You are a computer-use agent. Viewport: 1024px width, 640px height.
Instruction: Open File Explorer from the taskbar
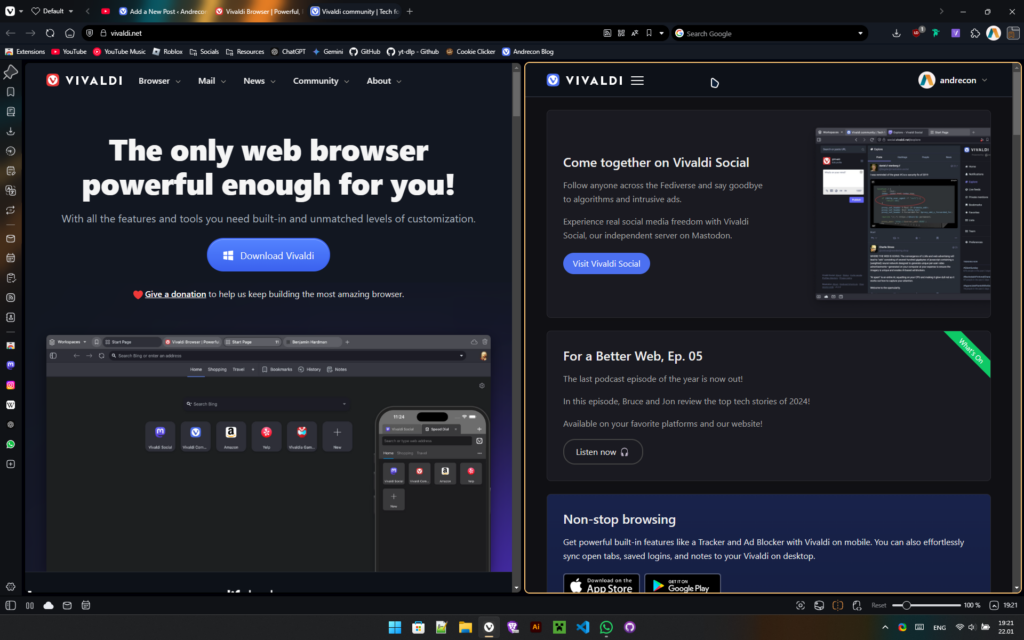click(x=465, y=627)
